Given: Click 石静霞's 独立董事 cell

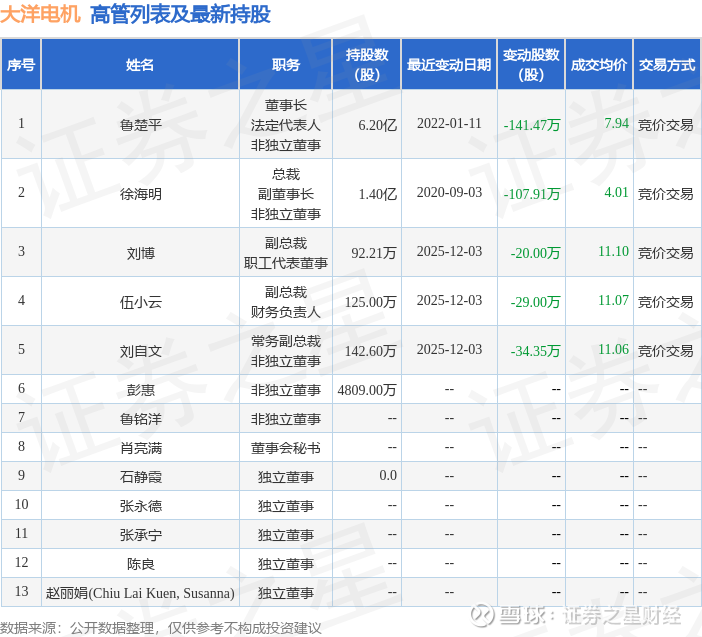Looking at the screenshot, I should (286, 477).
